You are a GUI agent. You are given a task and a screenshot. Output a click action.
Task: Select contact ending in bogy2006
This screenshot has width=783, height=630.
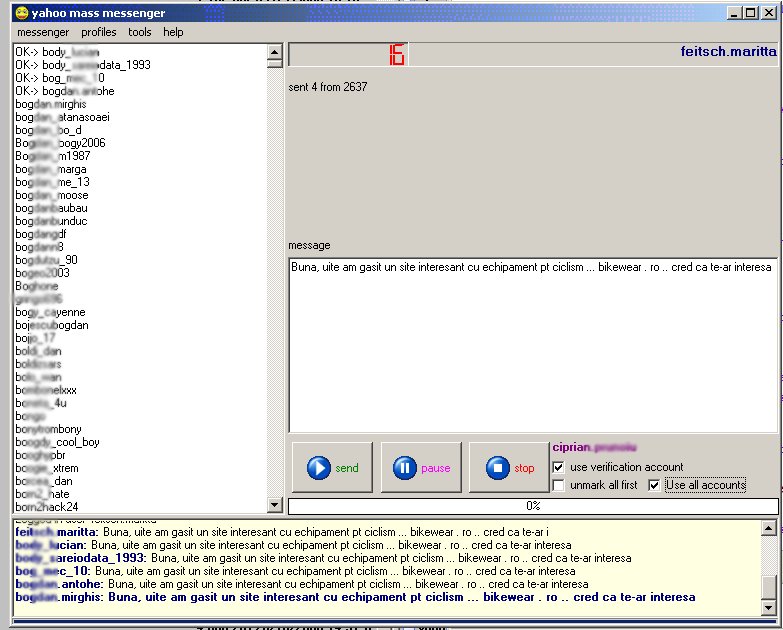[60, 143]
